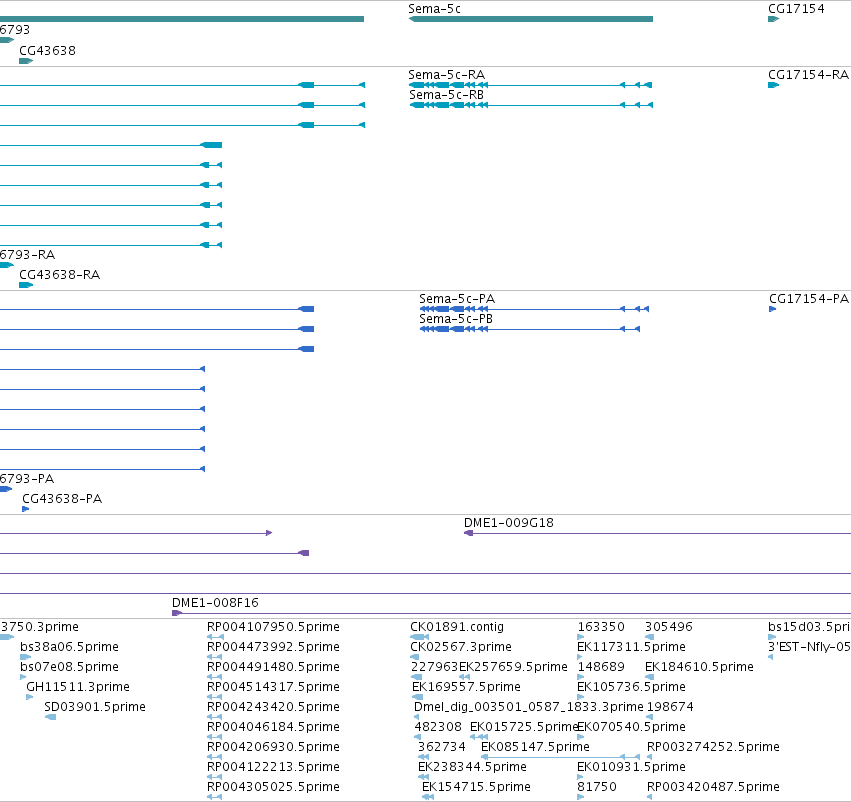Click the CG43638-RA transcript label
The width and height of the screenshot is (851, 802).
[60, 275]
